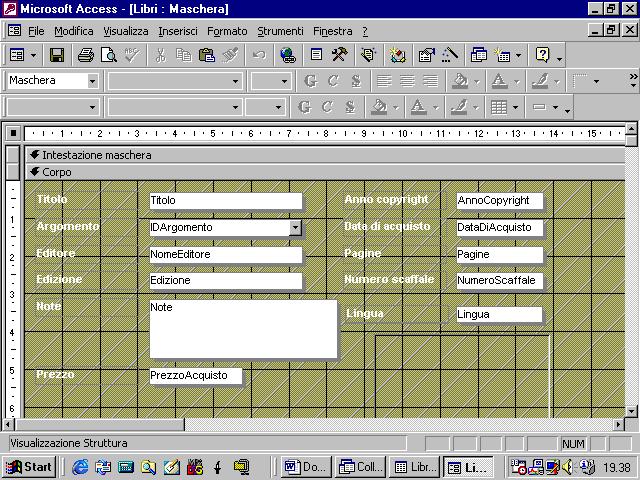Open the Modifica menu
The width and height of the screenshot is (640, 480).
(73, 31)
